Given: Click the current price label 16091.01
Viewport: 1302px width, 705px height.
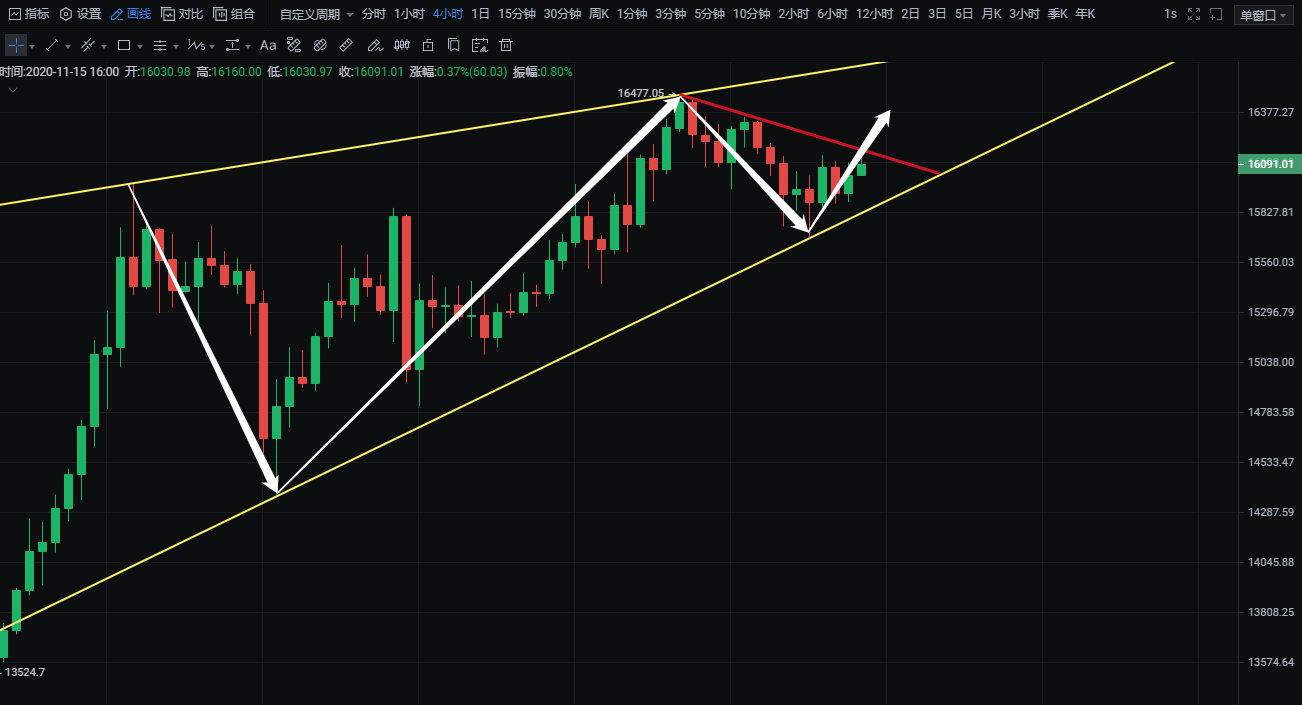Looking at the screenshot, I should tap(1268, 164).
